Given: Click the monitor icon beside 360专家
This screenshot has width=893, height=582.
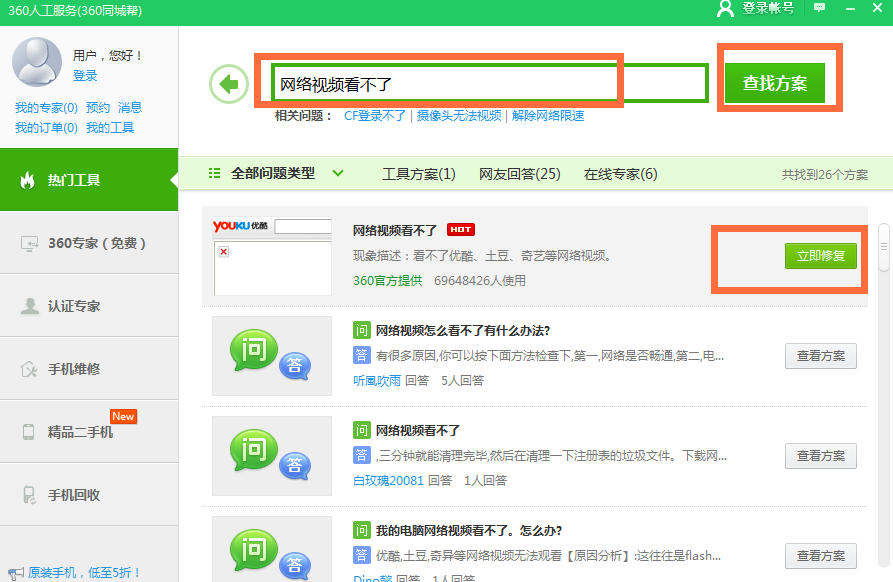Looking at the screenshot, I should pyautogui.click(x=29, y=243).
